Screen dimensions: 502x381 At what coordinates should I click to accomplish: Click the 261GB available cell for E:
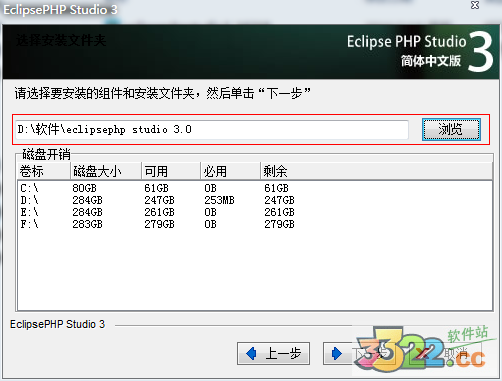(x=159, y=212)
